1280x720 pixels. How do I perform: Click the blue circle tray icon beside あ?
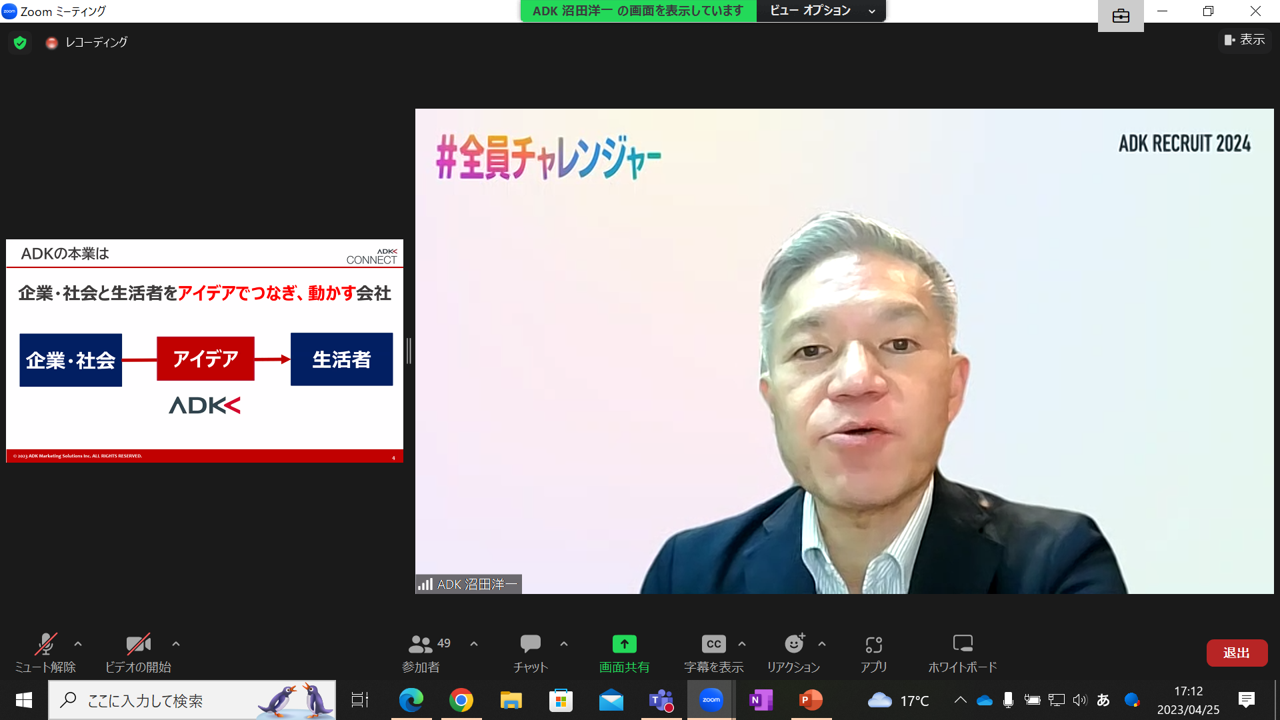(x=1132, y=700)
